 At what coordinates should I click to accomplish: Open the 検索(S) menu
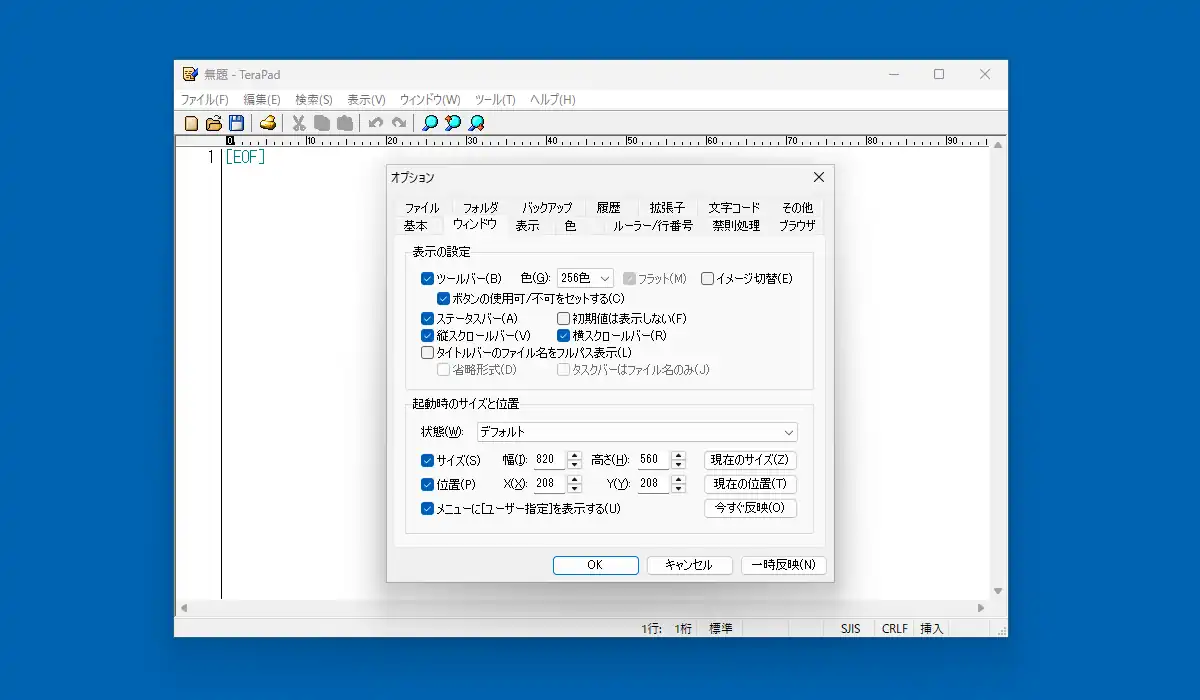pos(314,100)
